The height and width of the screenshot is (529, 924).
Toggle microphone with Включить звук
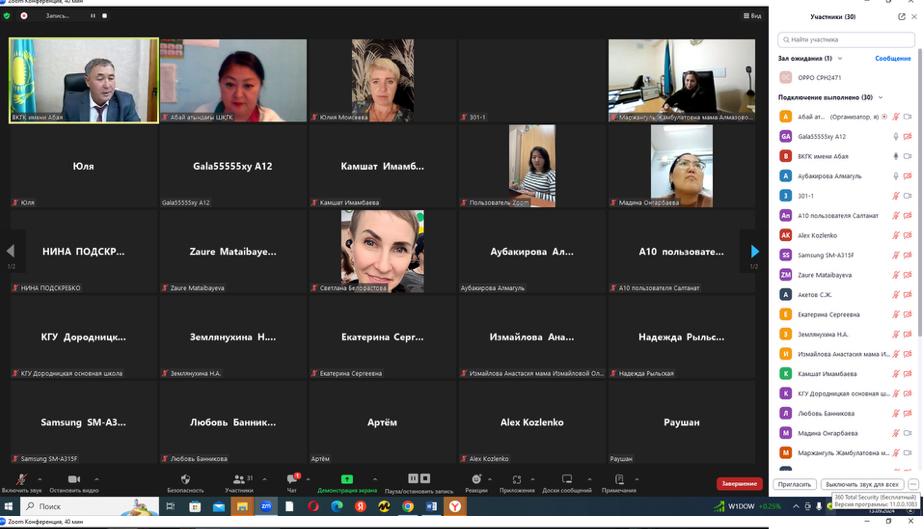21,479
